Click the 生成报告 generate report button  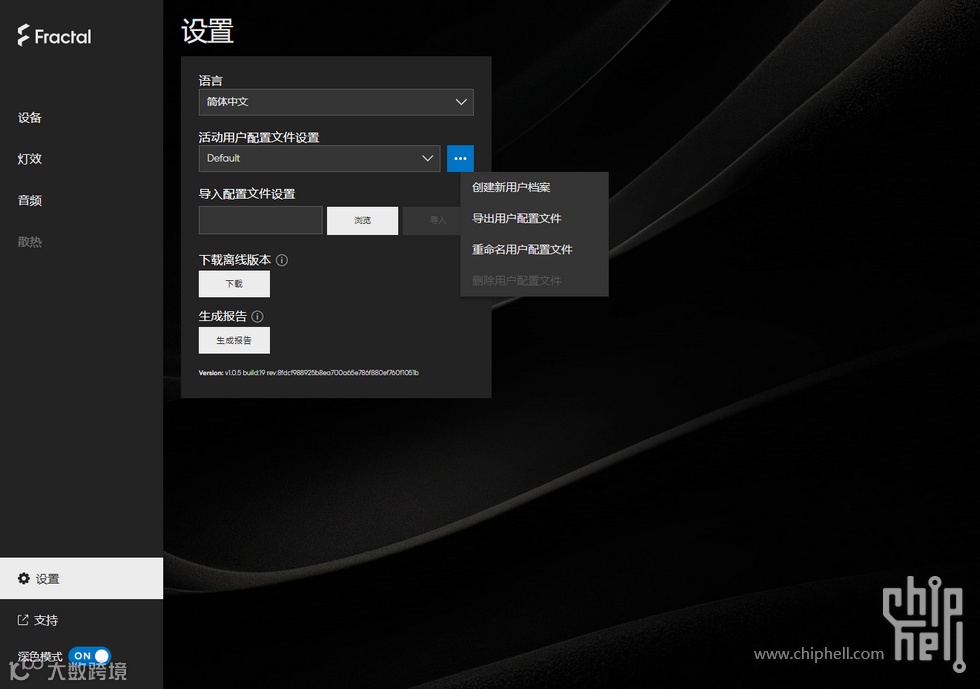234,340
